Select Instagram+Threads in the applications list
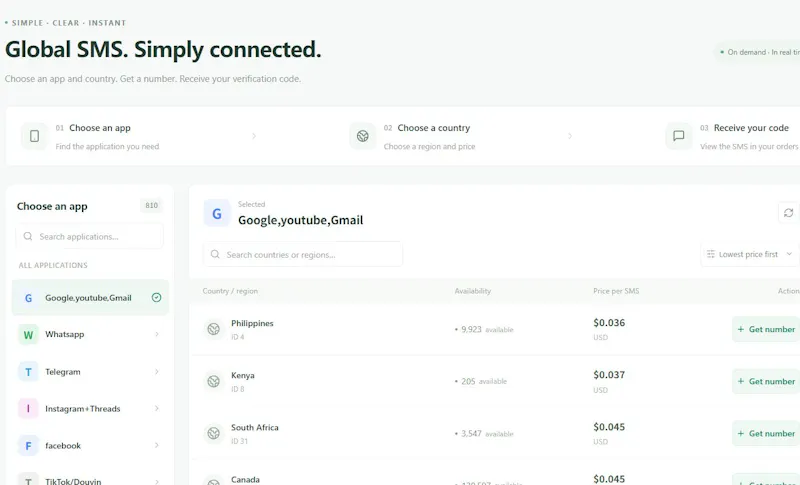 click(90, 409)
